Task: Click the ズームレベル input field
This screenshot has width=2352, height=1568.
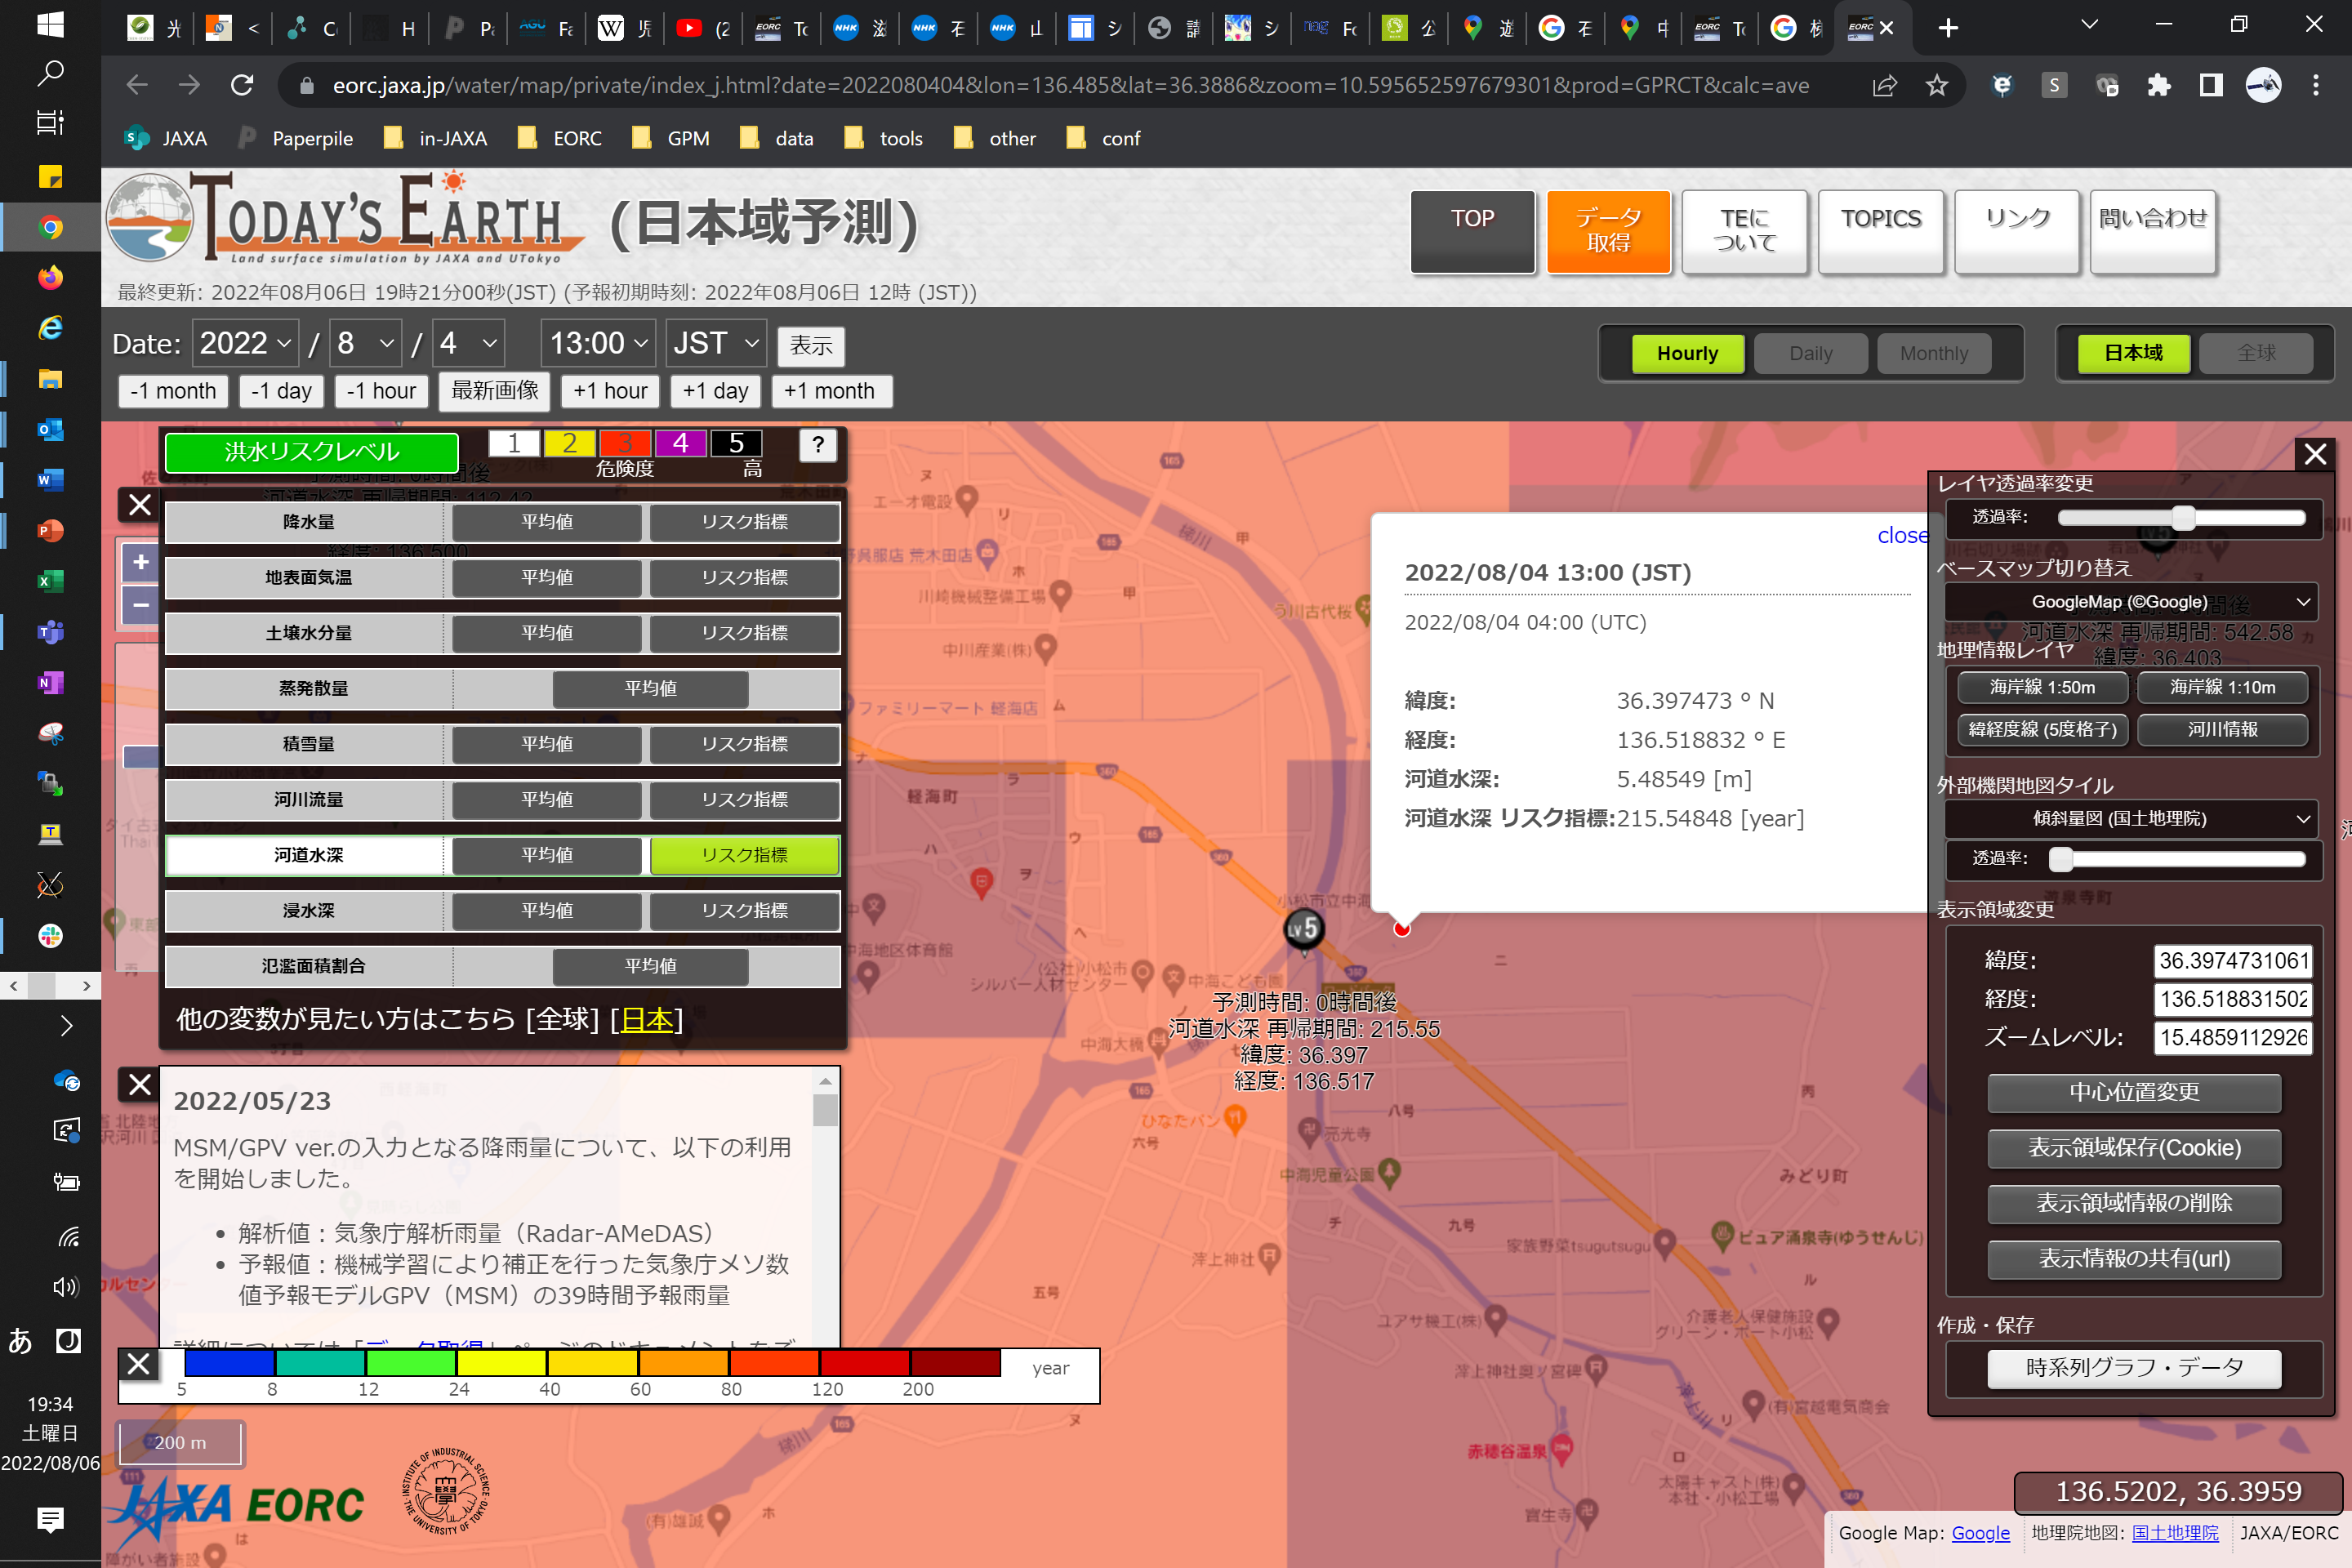Action: 2232,1037
